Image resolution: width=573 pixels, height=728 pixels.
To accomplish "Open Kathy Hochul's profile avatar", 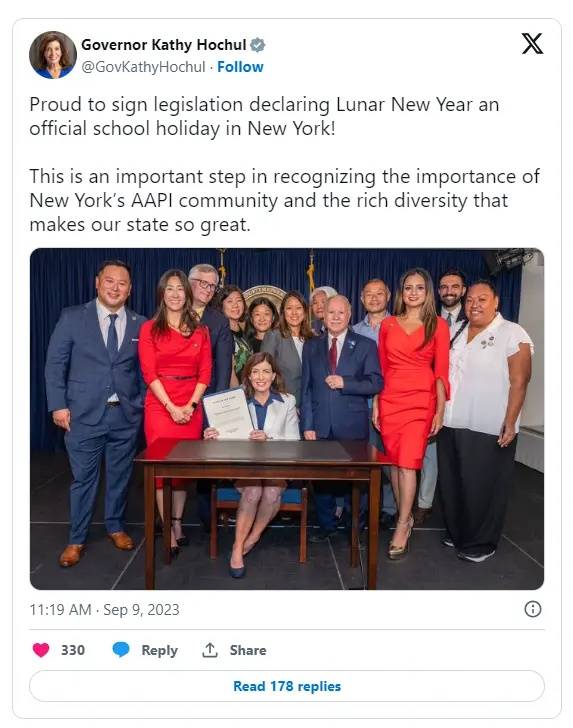I will 52,55.
